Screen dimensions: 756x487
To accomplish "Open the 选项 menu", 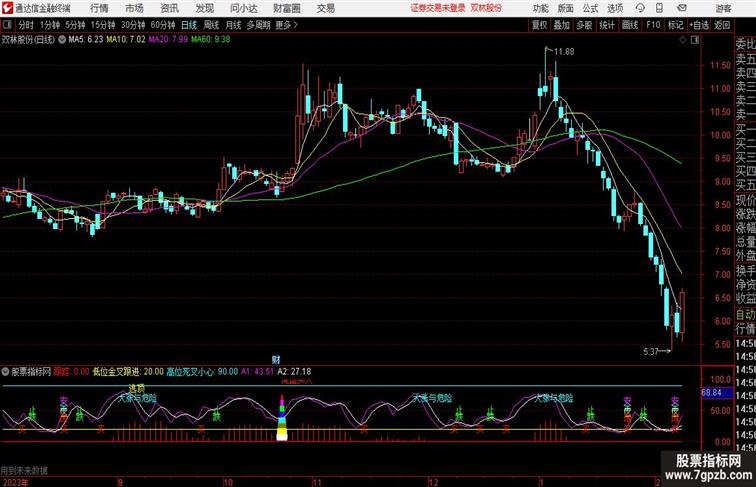I will pyautogui.click(x=615, y=8).
